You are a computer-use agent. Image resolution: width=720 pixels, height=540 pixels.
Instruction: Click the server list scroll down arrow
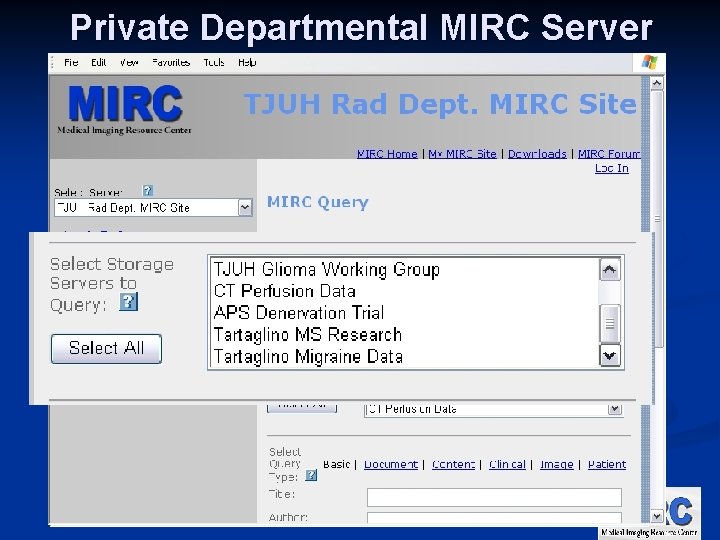pyautogui.click(x=610, y=356)
